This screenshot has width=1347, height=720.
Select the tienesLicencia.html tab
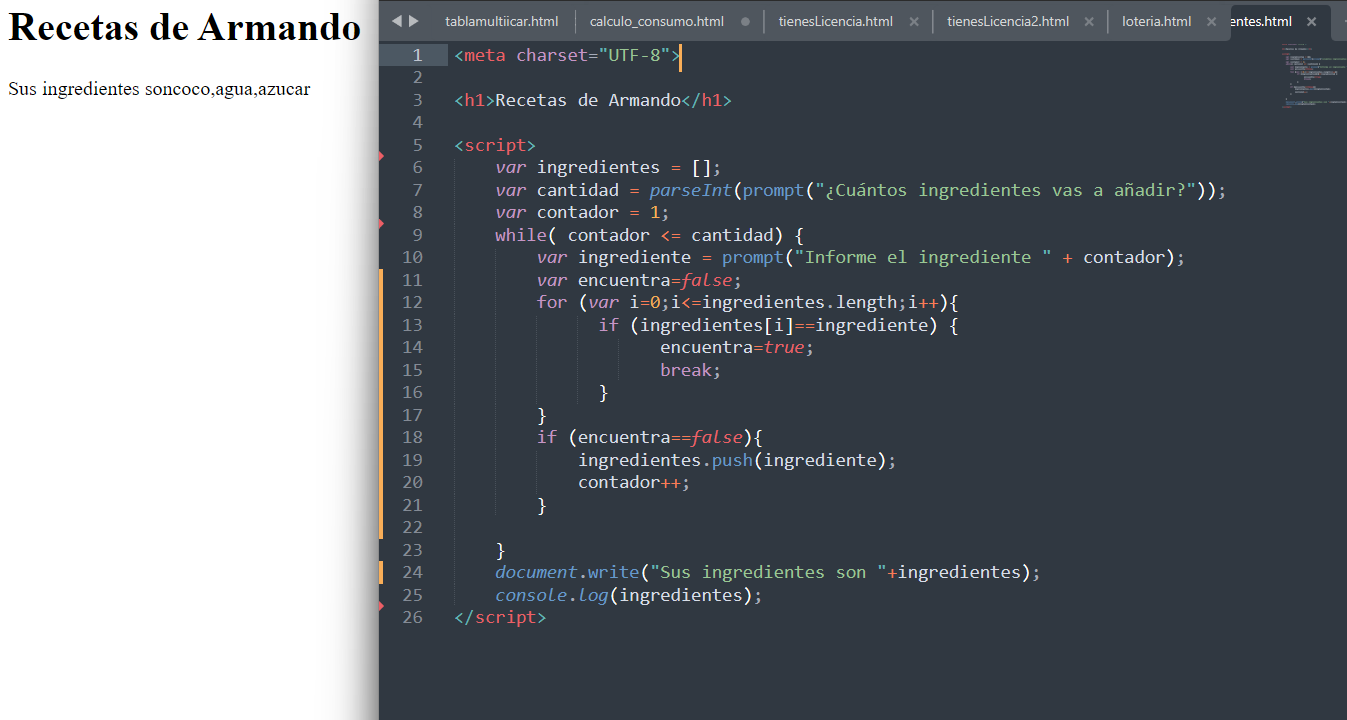tap(836, 21)
